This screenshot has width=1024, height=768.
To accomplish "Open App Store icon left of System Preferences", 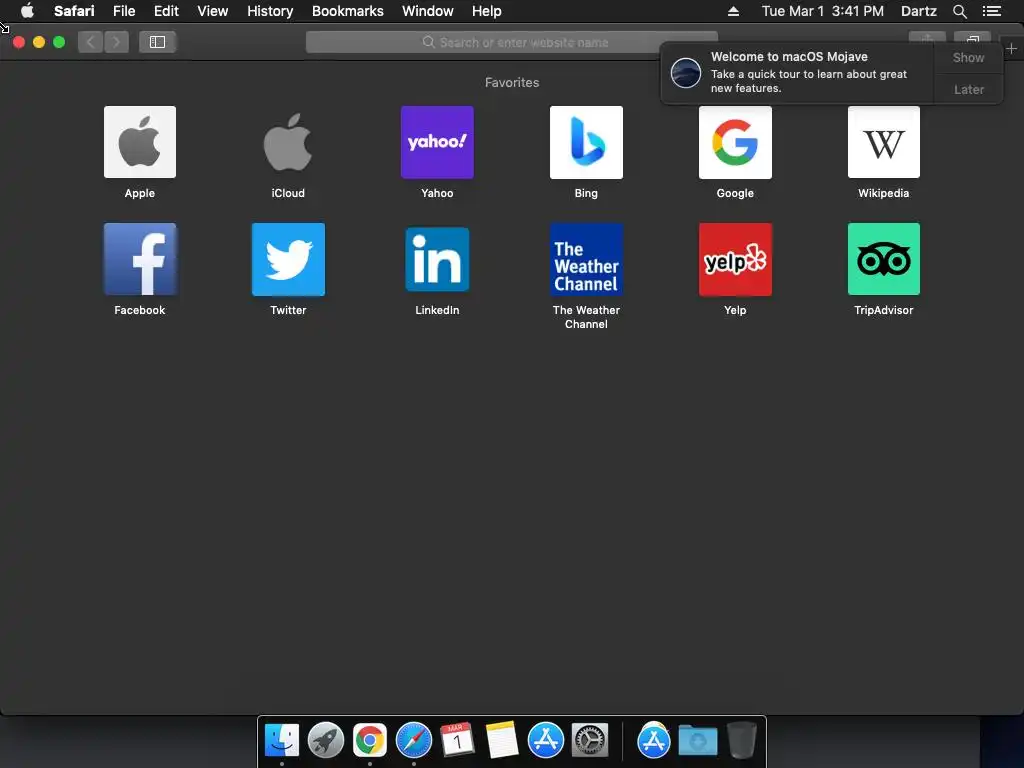I will coord(545,740).
